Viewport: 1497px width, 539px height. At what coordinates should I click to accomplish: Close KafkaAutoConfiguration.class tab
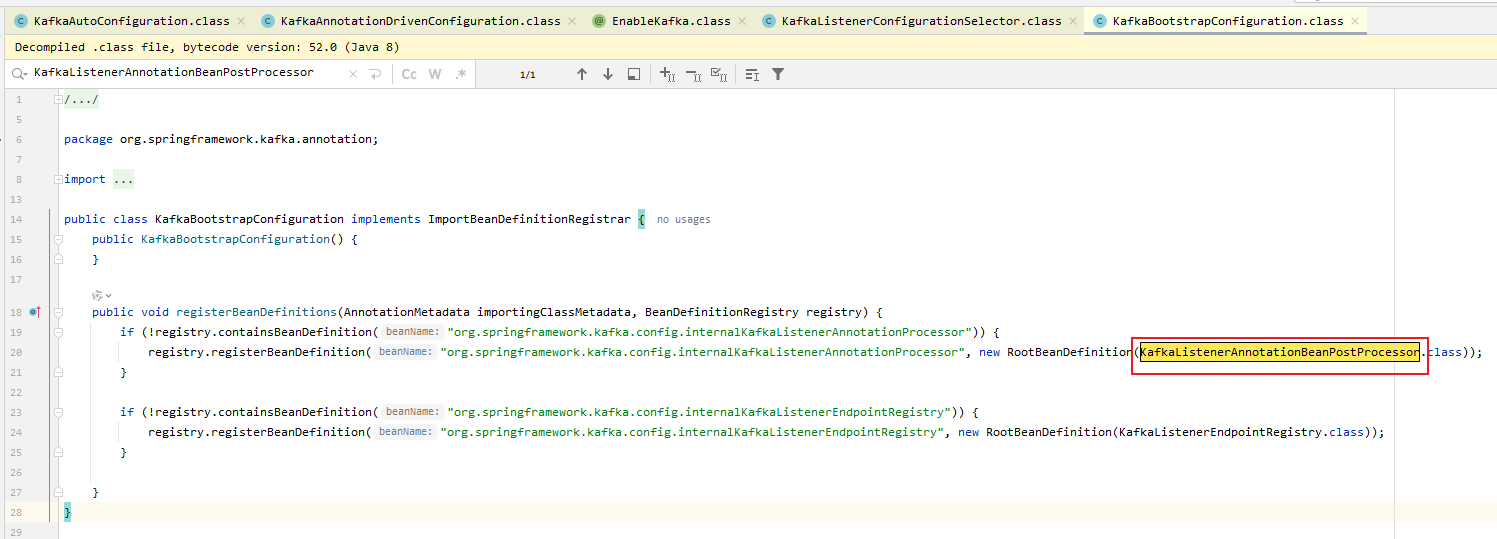pos(241,21)
